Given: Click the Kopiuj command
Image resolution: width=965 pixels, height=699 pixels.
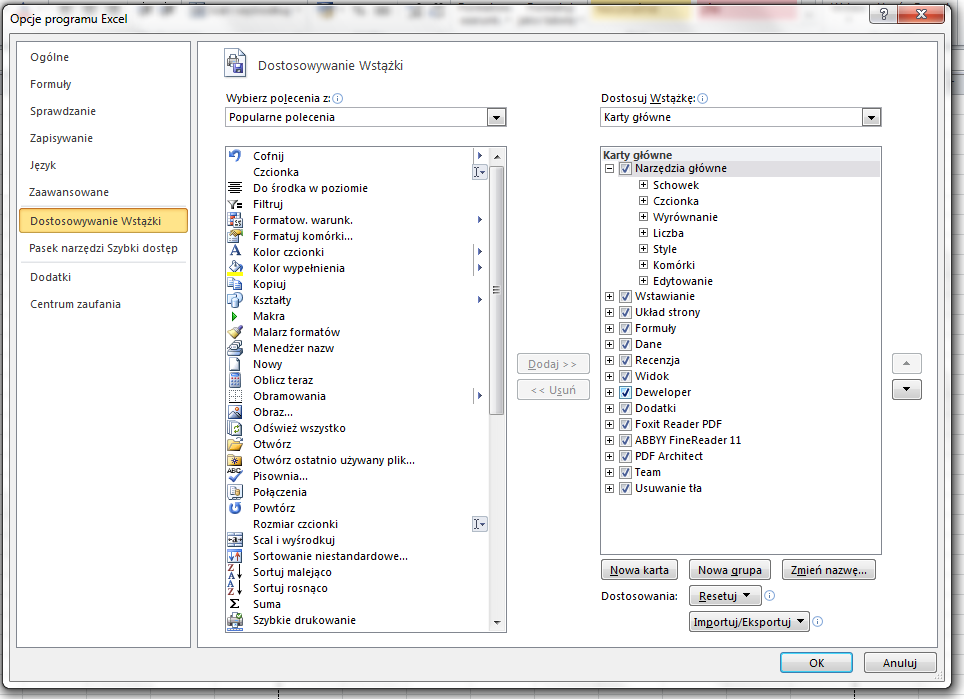Looking at the screenshot, I should (266, 283).
